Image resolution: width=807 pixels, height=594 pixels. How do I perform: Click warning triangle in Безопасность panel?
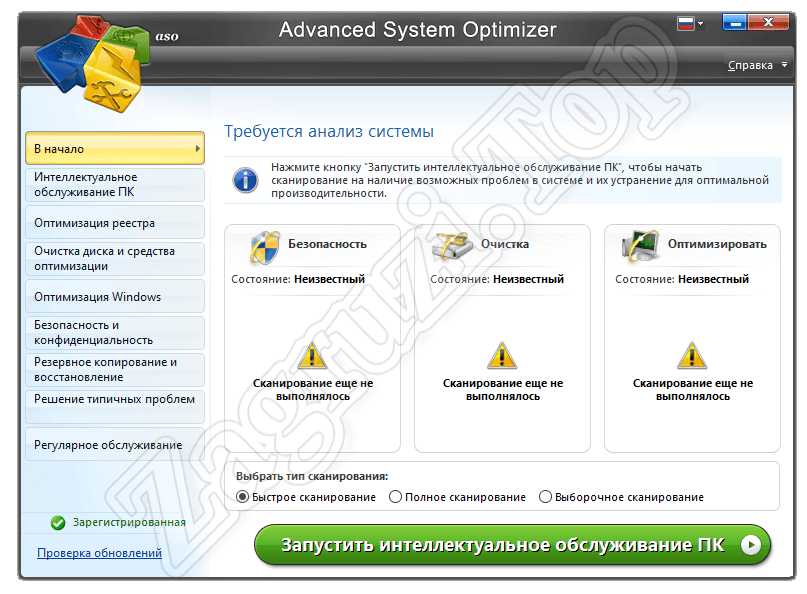312,356
